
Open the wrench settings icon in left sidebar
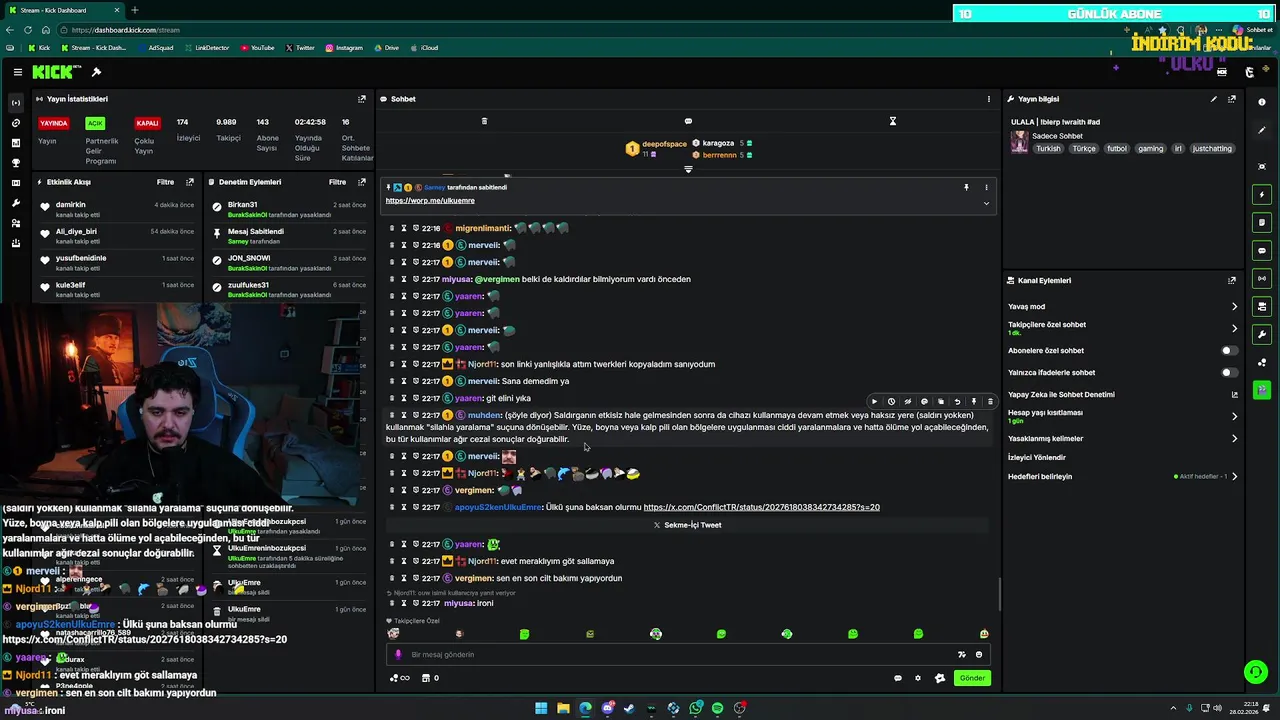[x=15, y=203]
